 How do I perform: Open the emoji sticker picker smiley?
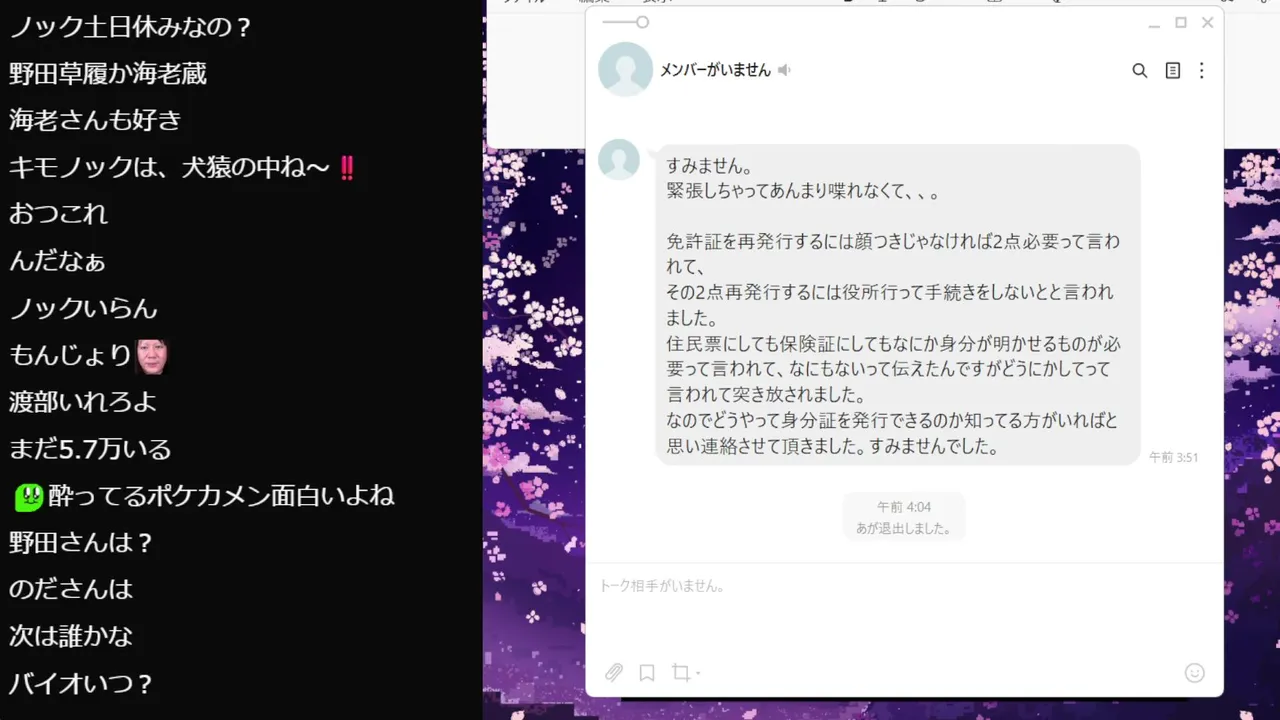1194,673
